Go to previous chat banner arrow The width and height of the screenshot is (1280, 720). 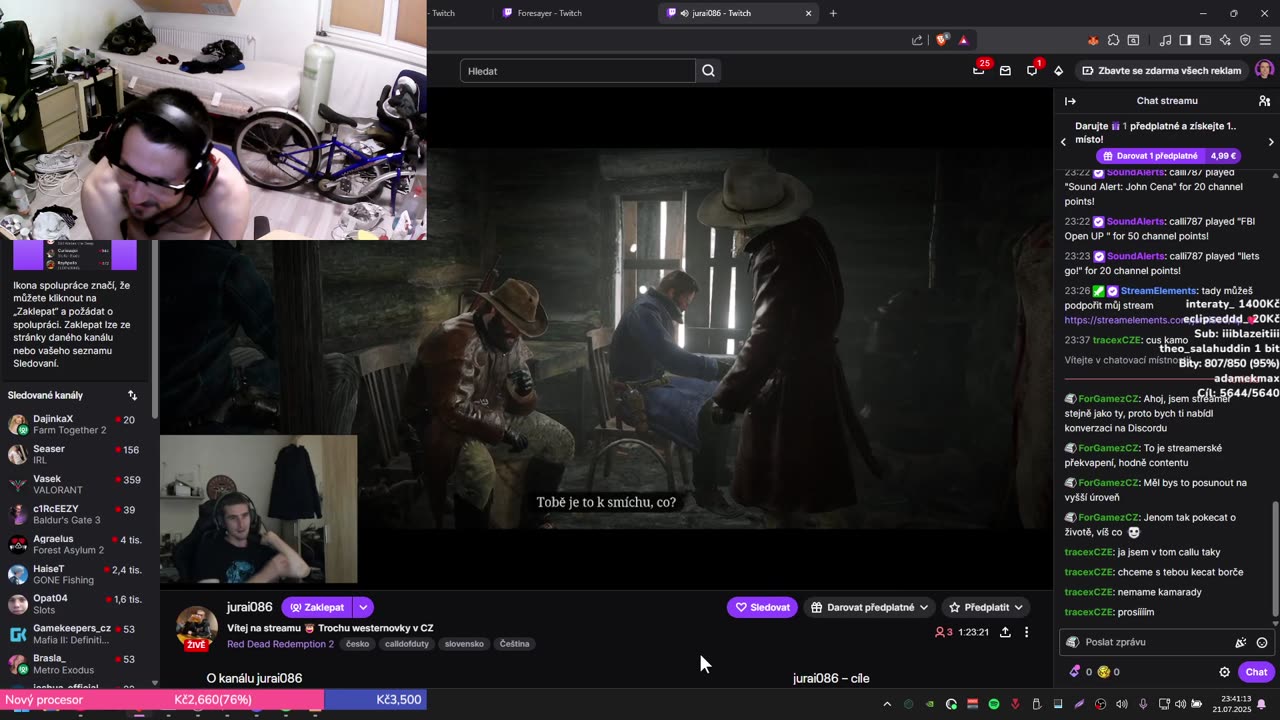pos(1063,142)
